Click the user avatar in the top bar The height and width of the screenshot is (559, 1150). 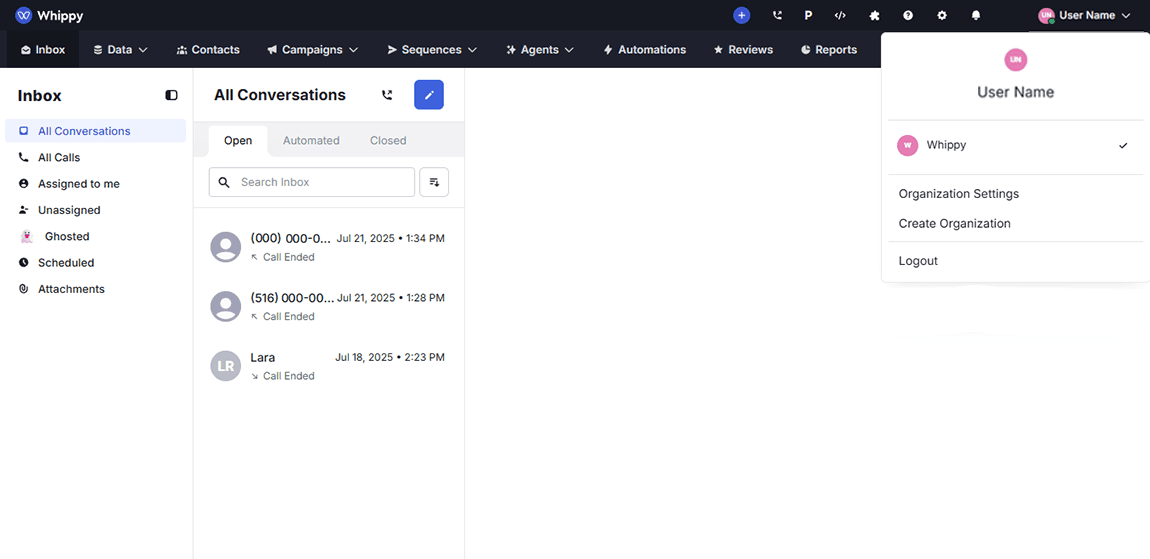coord(1046,15)
